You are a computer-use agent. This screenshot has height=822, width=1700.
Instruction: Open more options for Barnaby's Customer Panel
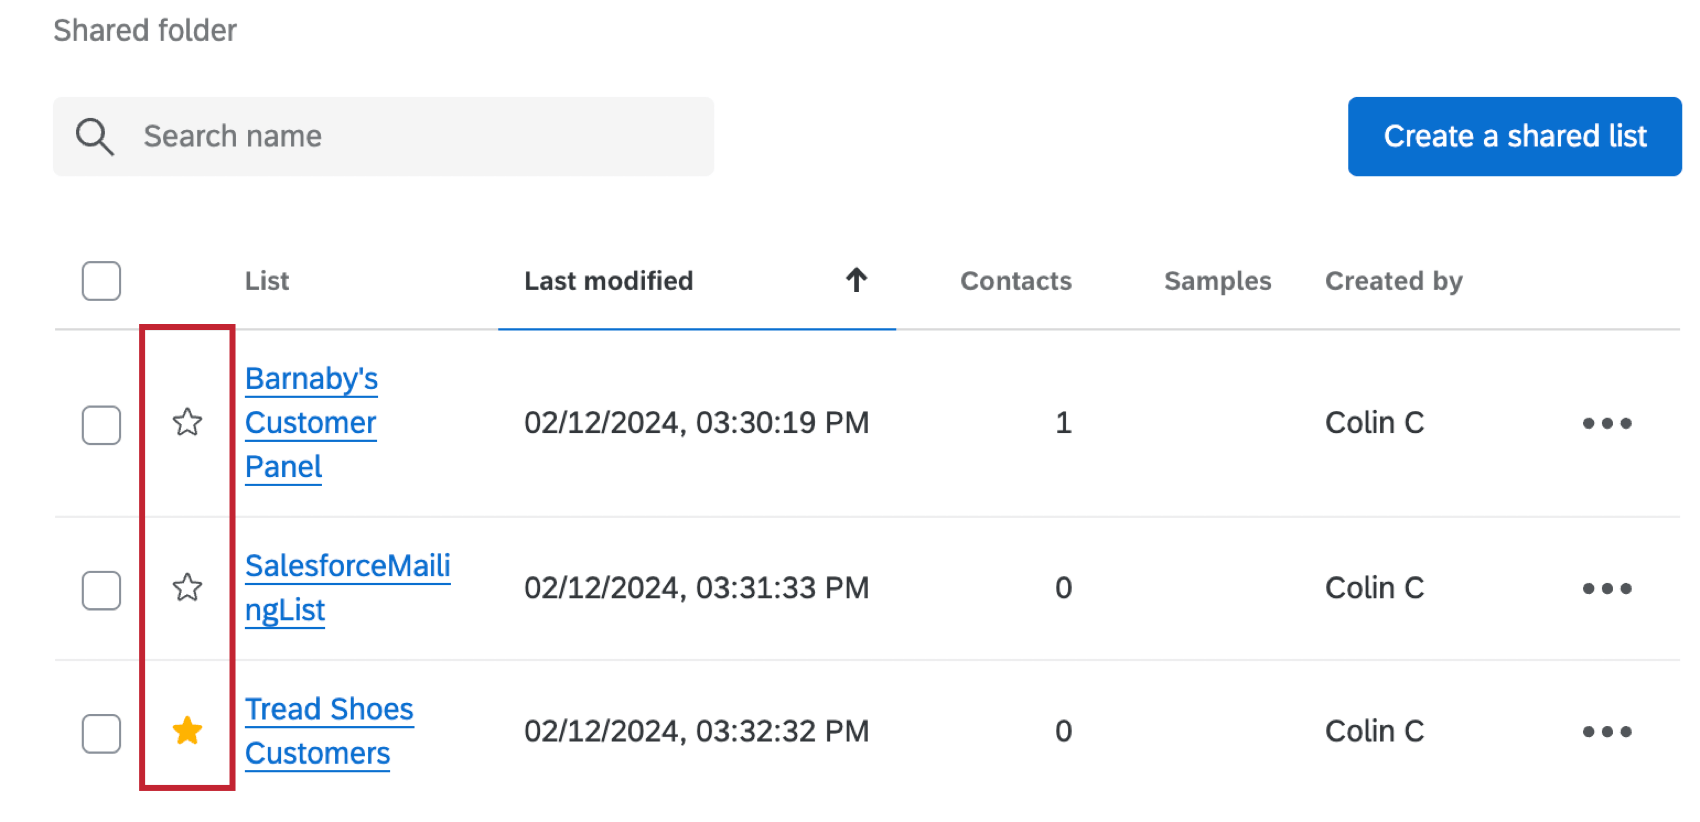1606,424
